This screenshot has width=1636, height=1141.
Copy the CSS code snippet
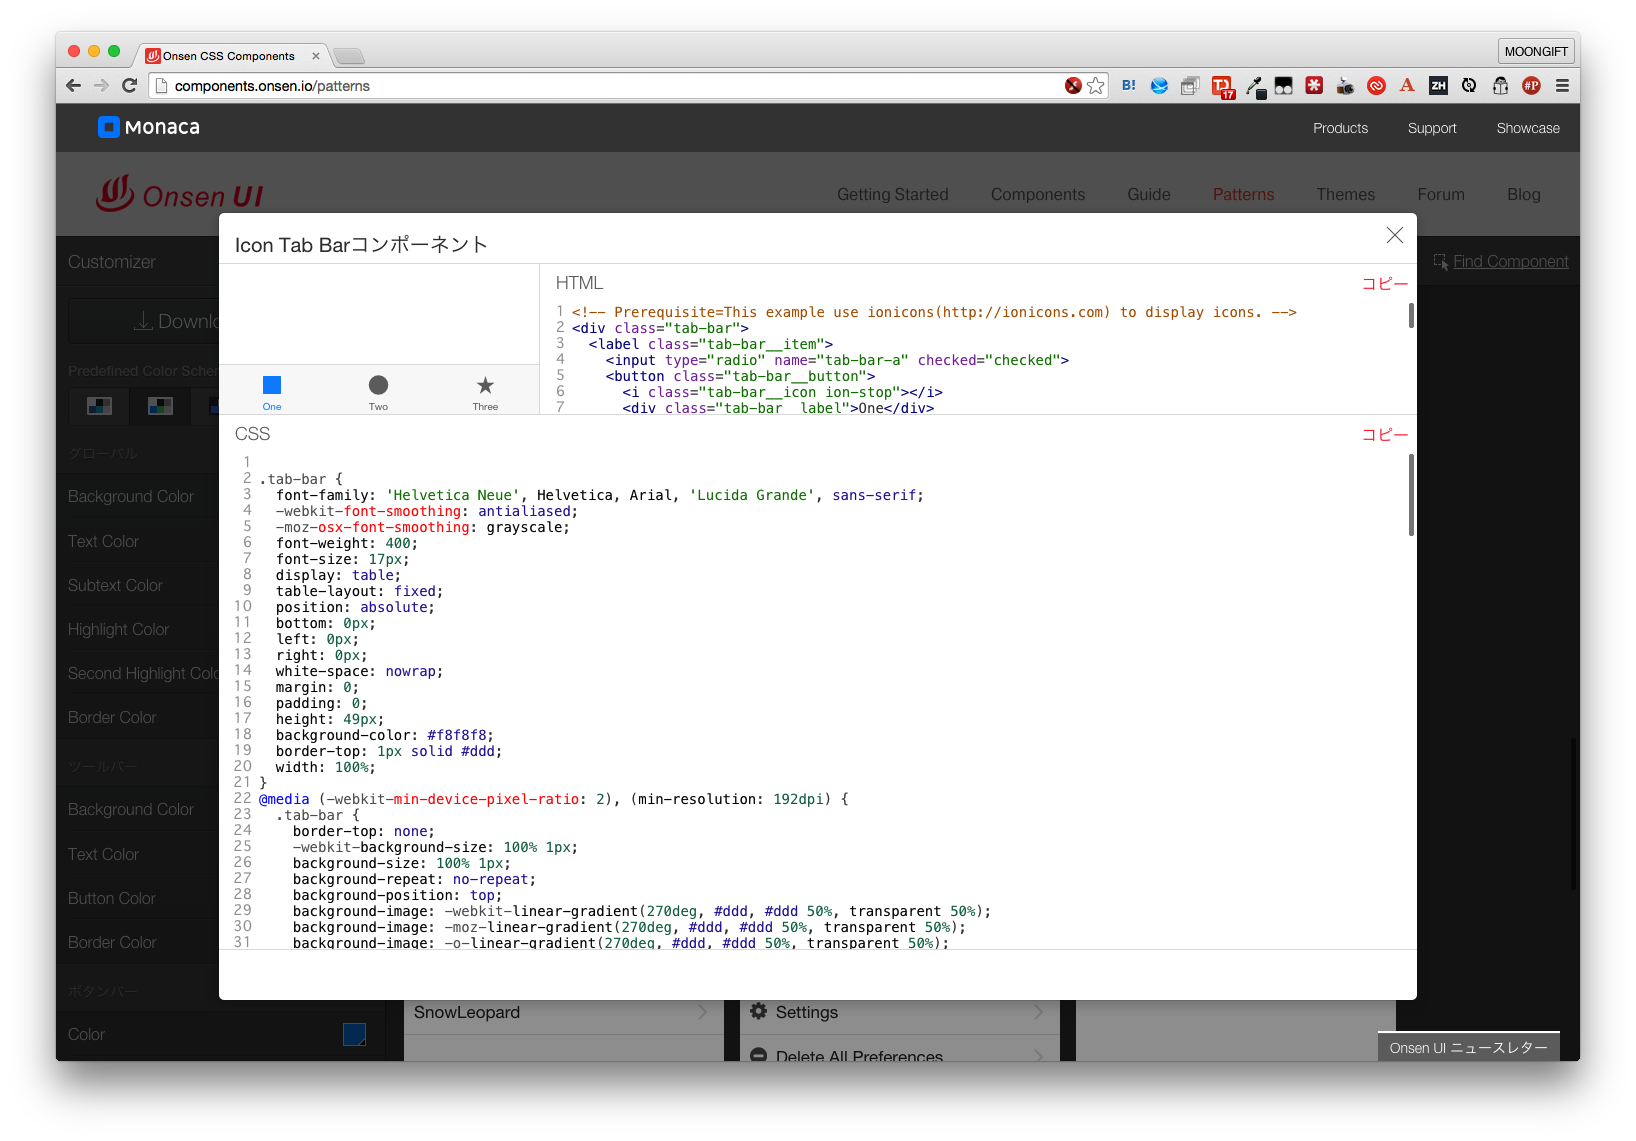point(1384,435)
